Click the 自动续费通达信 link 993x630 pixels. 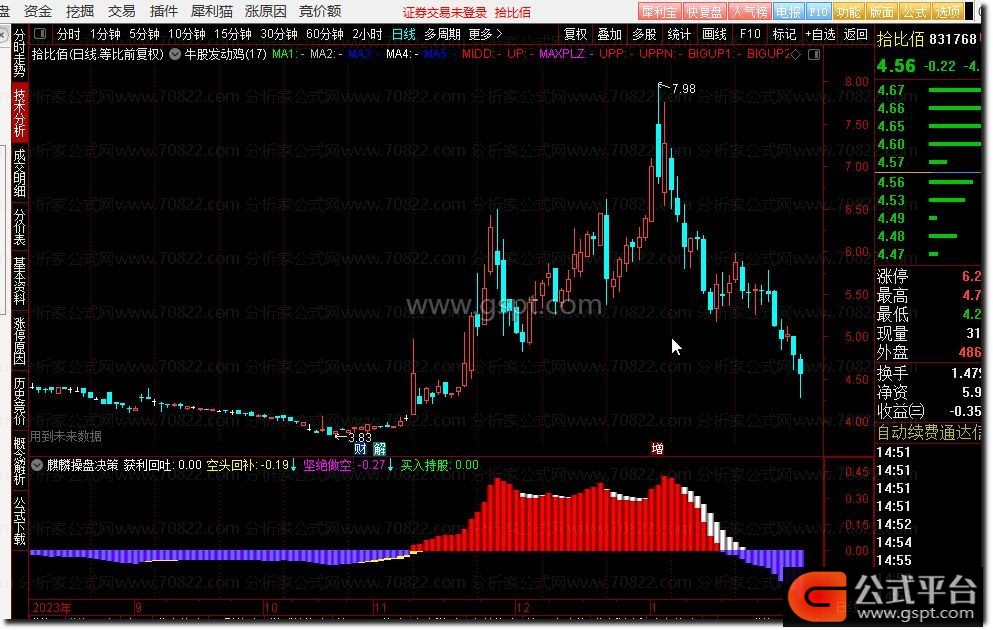(928, 432)
